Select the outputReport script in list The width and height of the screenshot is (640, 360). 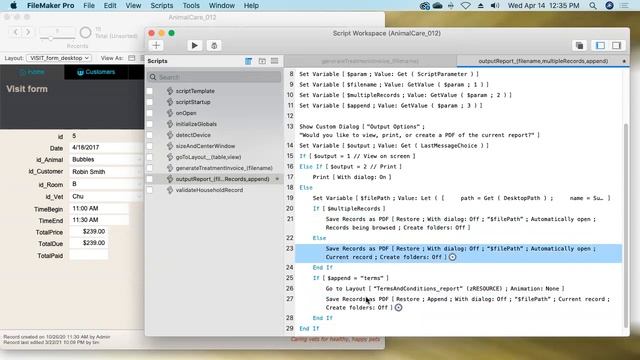(222, 179)
